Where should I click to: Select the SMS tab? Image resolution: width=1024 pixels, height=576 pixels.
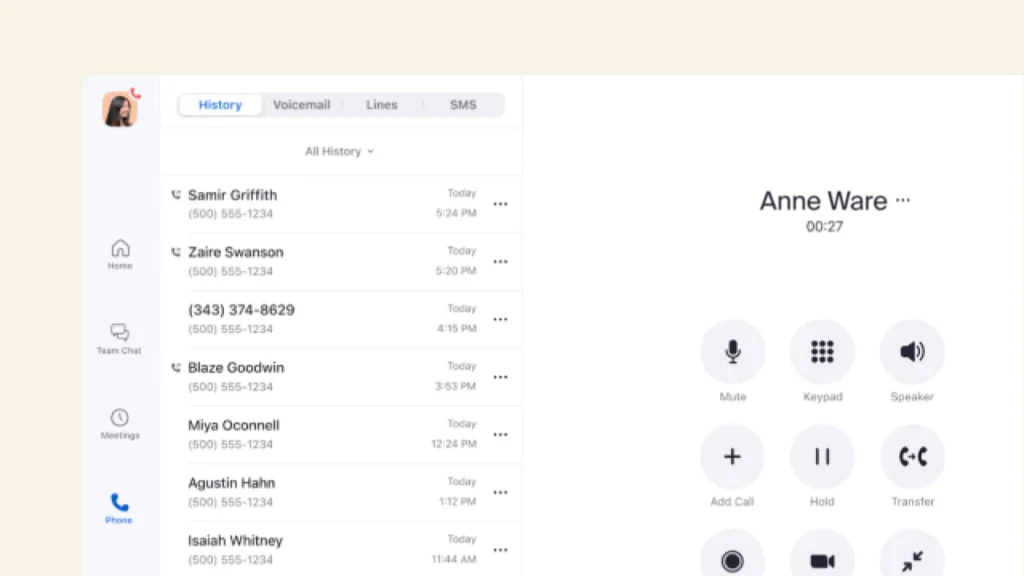coord(463,105)
